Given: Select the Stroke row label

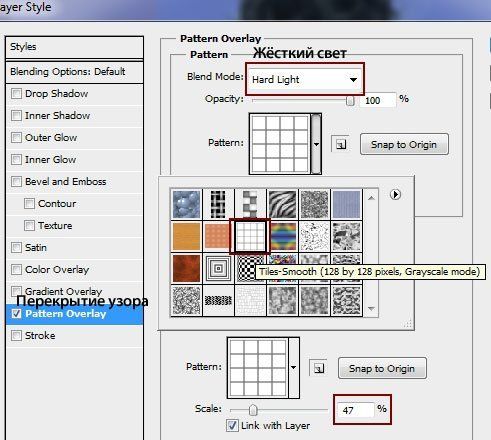Looking at the screenshot, I should click(40, 335).
